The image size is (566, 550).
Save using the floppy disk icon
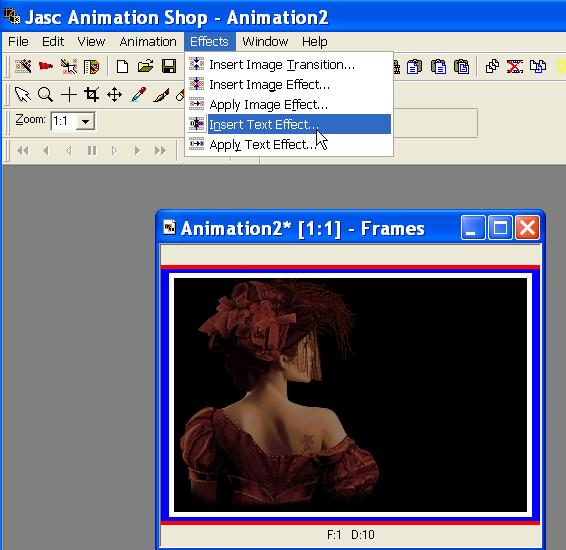(x=169, y=66)
